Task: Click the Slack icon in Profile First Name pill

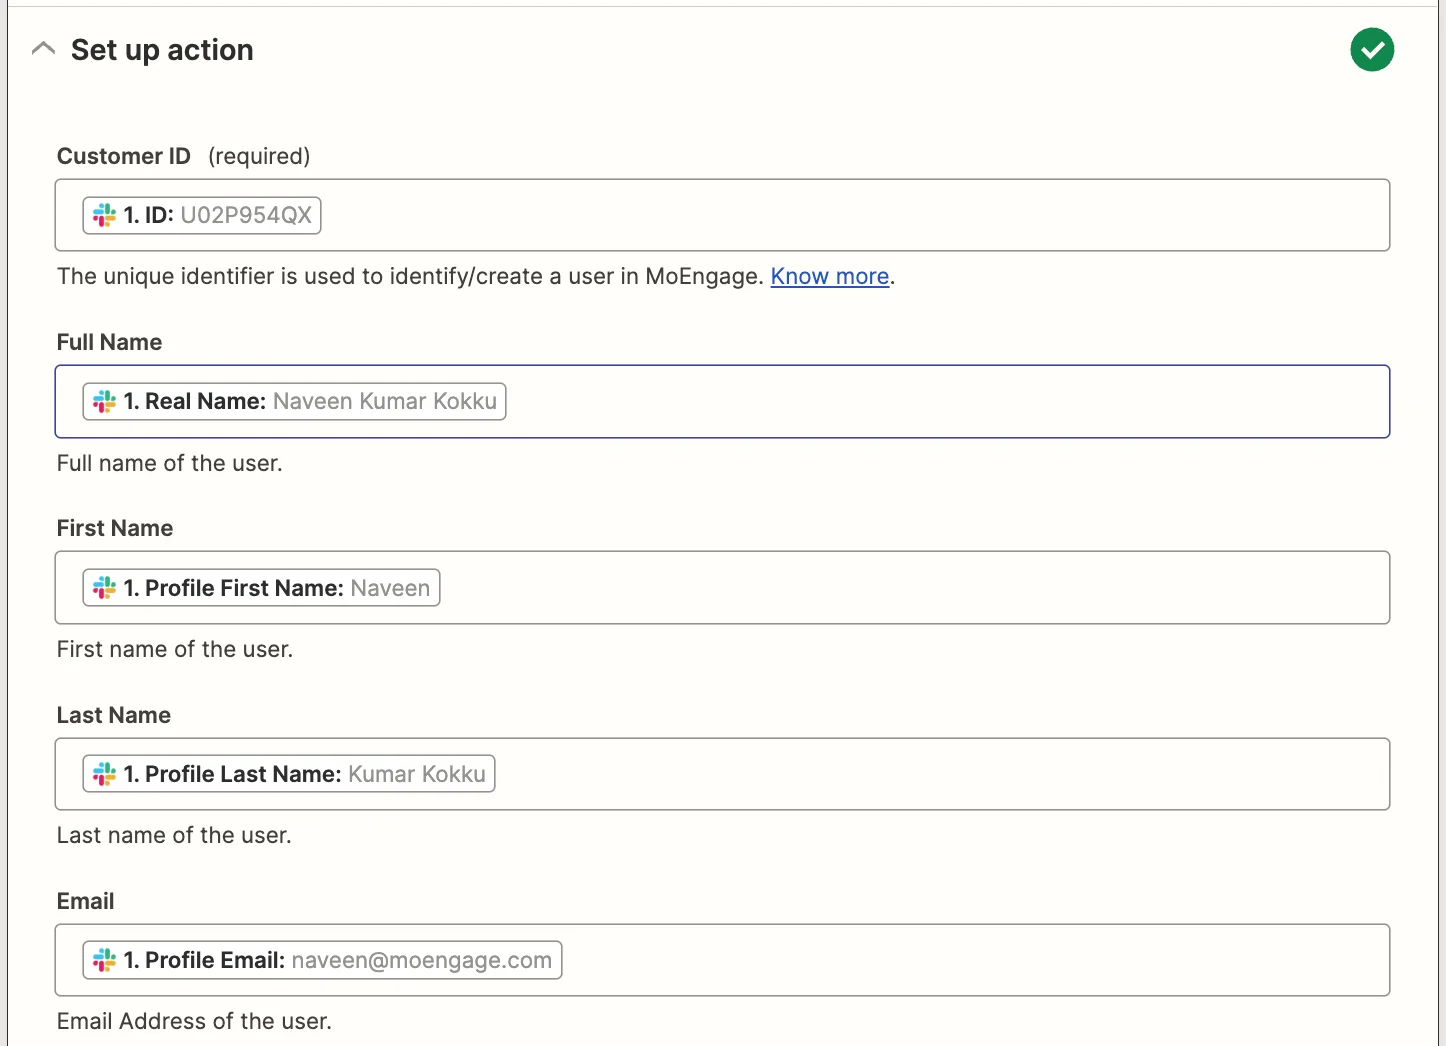Action: tap(105, 588)
